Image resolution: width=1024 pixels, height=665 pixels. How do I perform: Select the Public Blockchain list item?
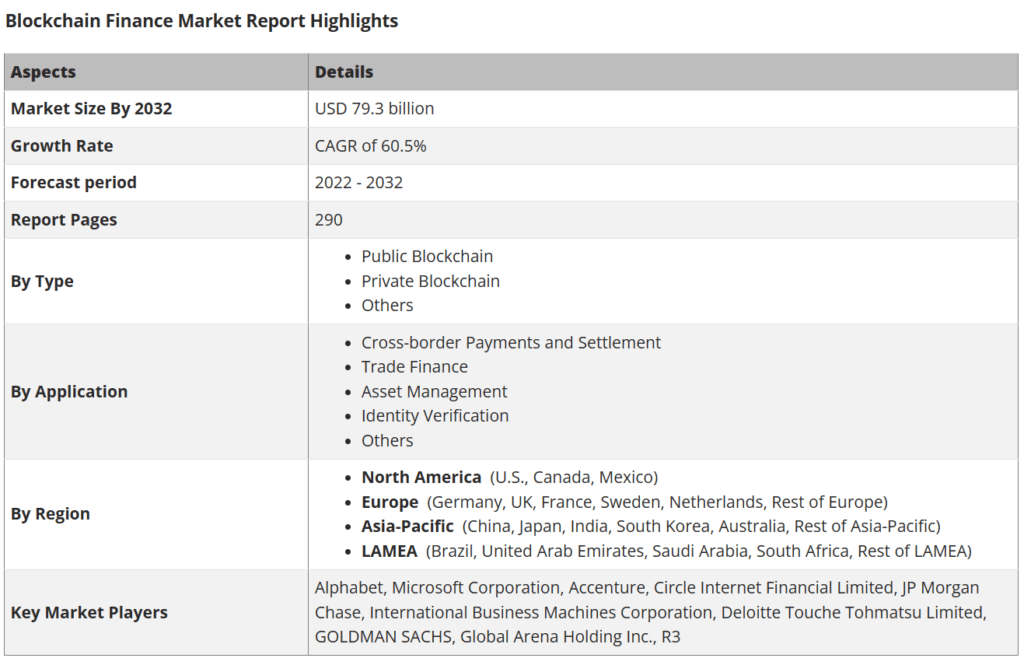427,256
